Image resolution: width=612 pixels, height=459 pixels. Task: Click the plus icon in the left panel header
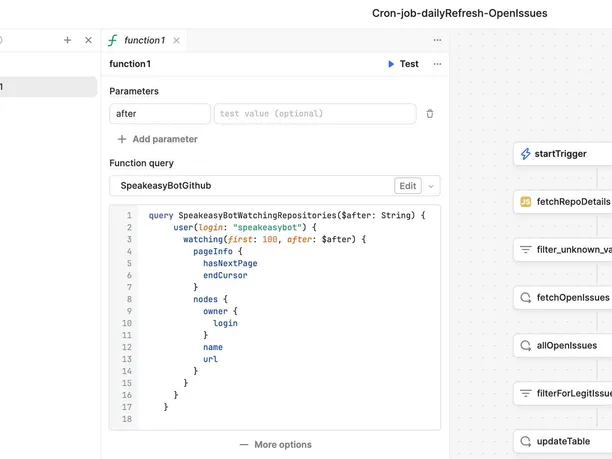tap(68, 40)
